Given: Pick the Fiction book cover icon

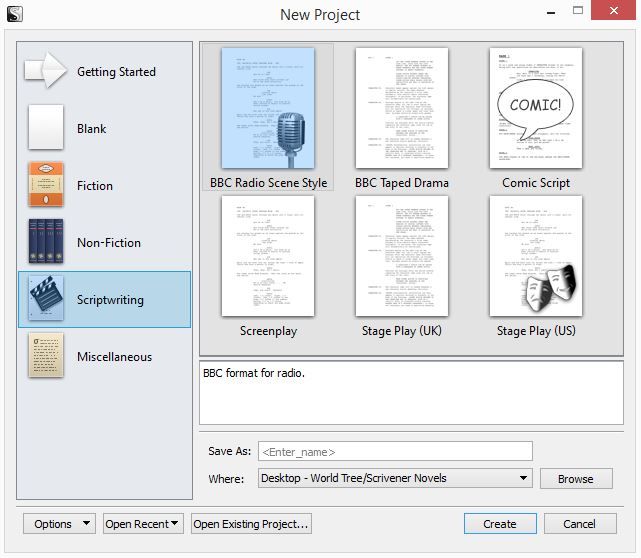Looking at the screenshot, I should click(x=46, y=184).
